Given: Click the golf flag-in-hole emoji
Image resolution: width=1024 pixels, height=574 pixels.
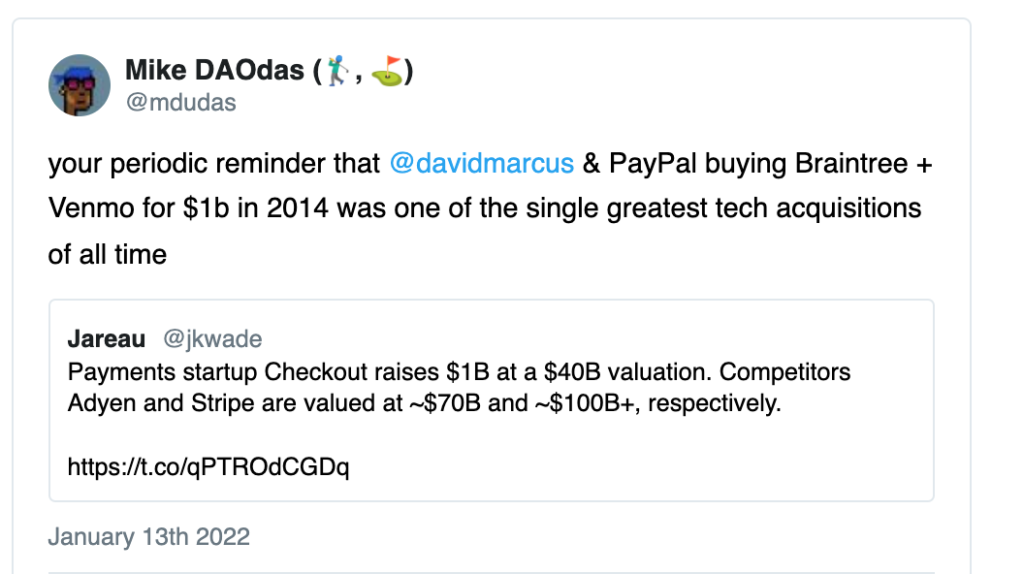Looking at the screenshot, I should coord(387,71).
